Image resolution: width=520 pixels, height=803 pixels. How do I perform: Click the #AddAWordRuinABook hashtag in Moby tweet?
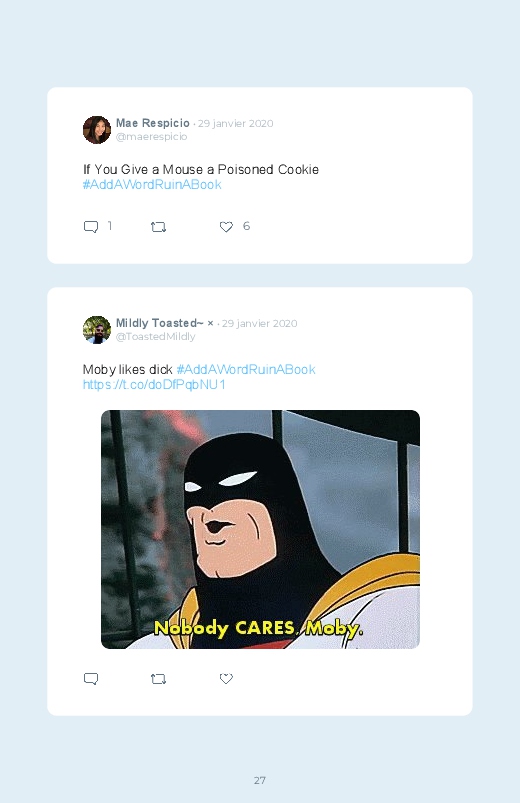(246, 370)
